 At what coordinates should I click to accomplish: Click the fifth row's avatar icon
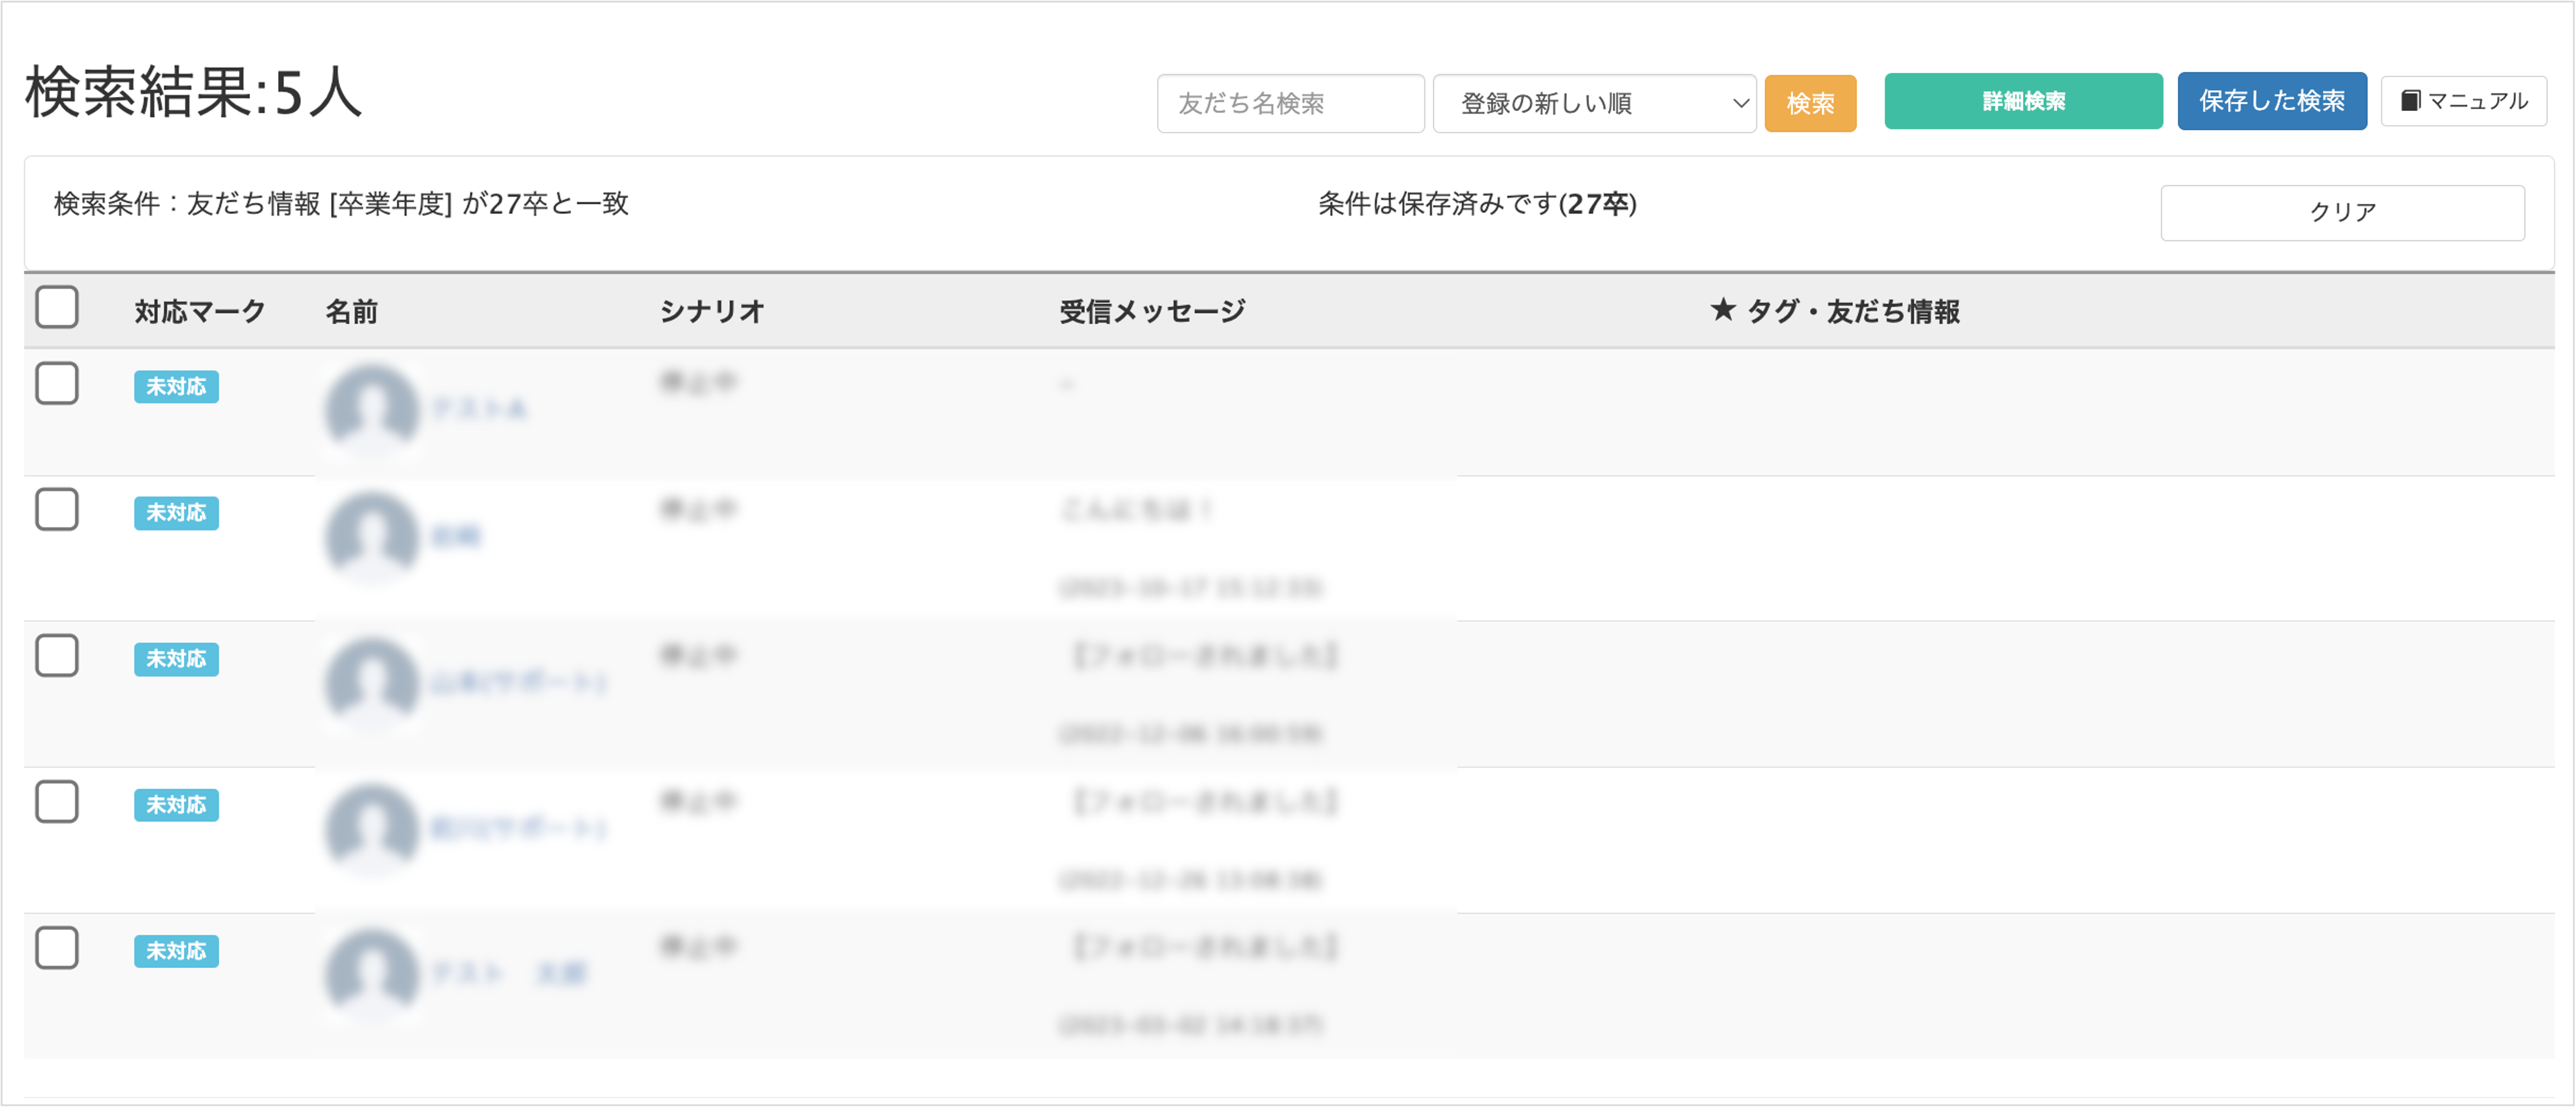pyautogui.click(x=372, y=972)
